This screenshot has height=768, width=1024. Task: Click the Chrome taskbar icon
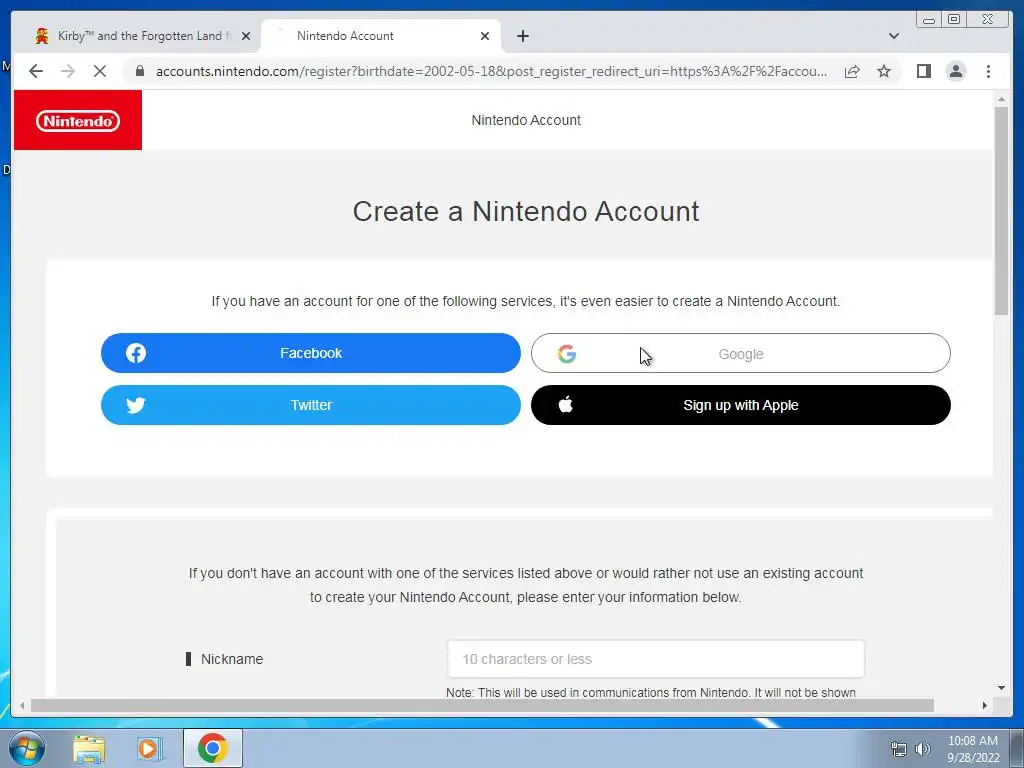[x=213, y=748]
